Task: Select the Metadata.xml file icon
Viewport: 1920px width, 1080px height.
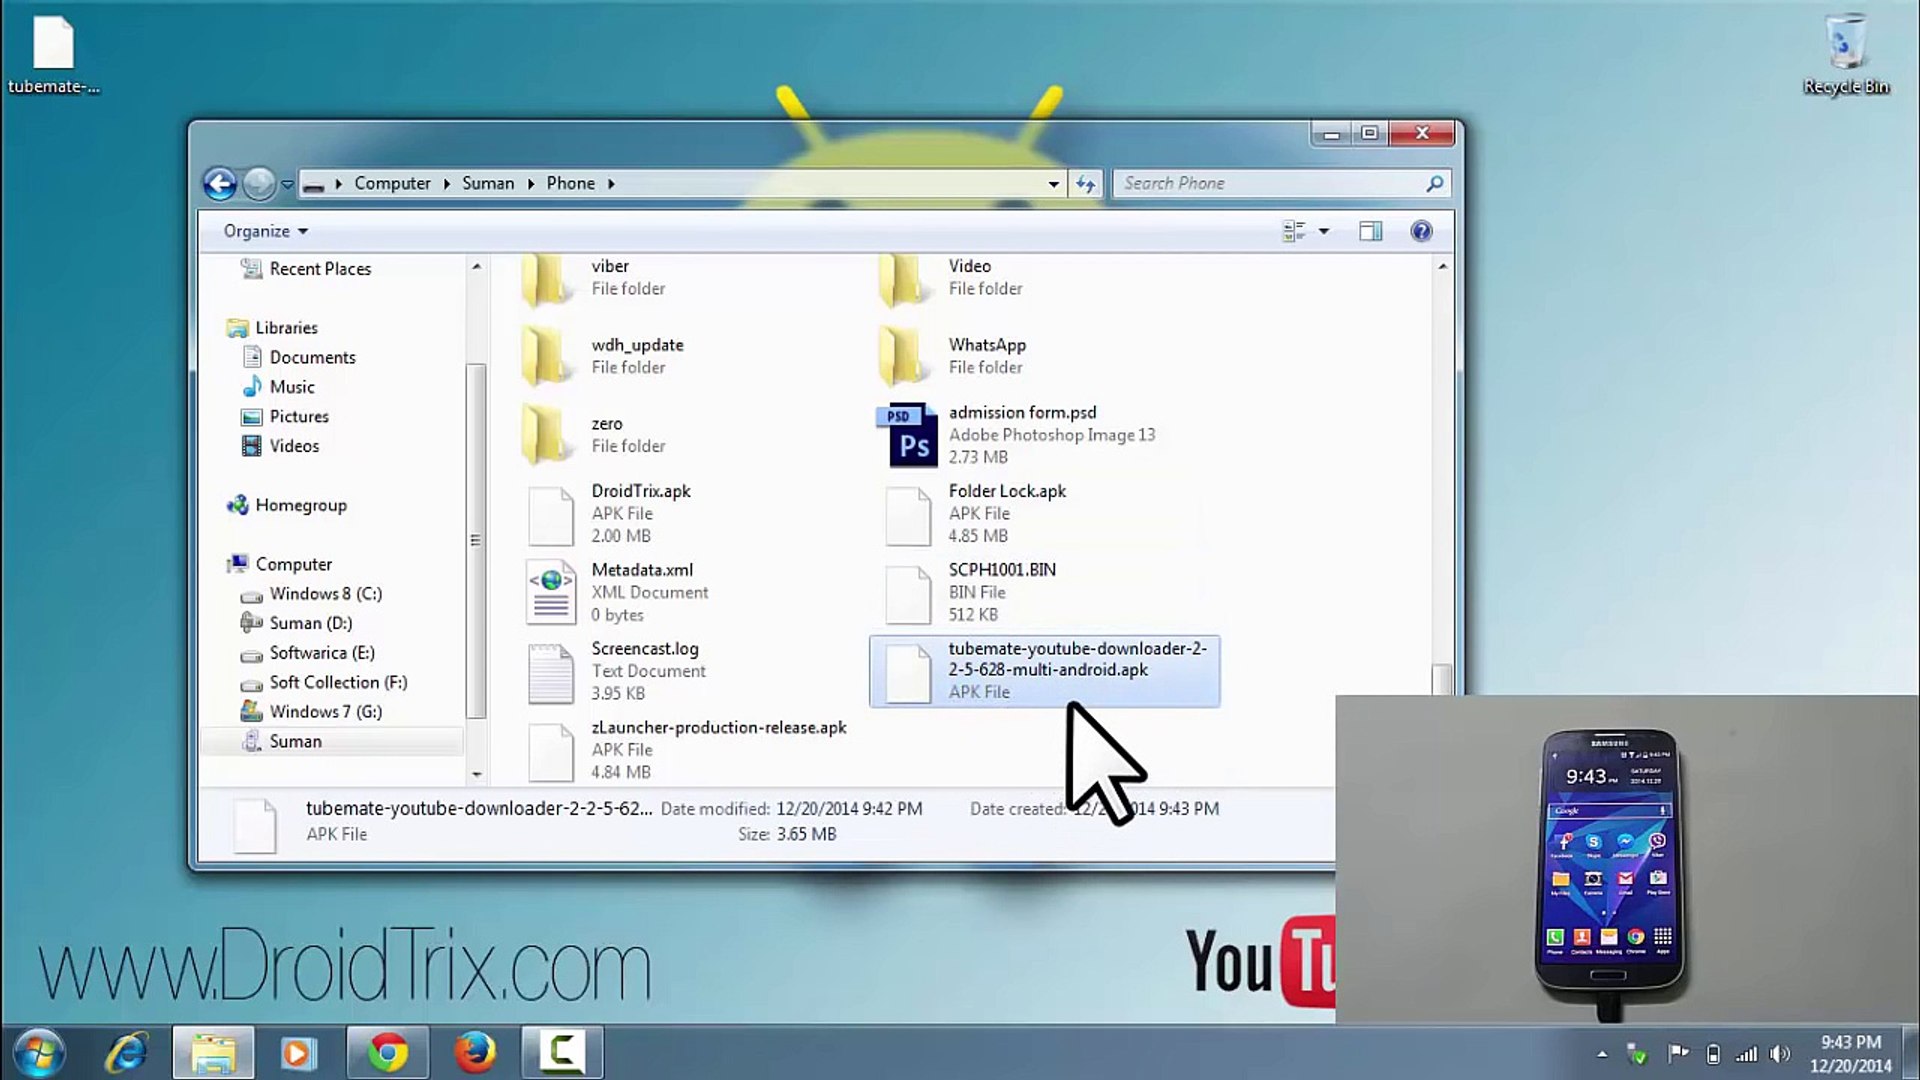Action: point(550,591)
